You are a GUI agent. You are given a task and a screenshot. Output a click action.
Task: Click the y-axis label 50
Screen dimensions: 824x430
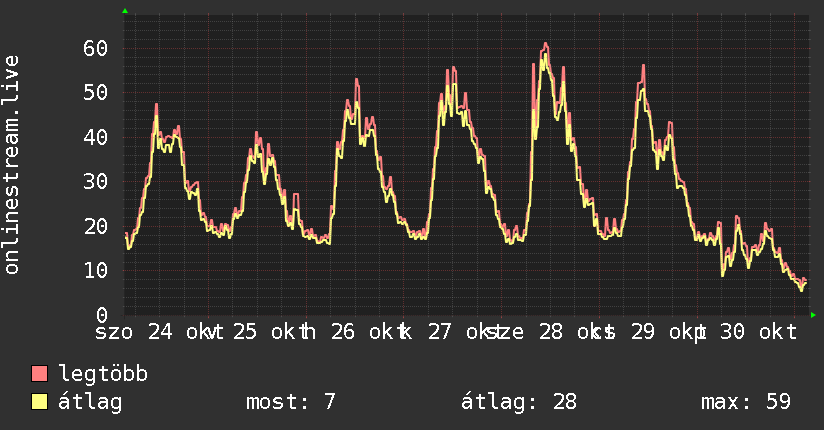pyautogui.click(x=96, y=93)
